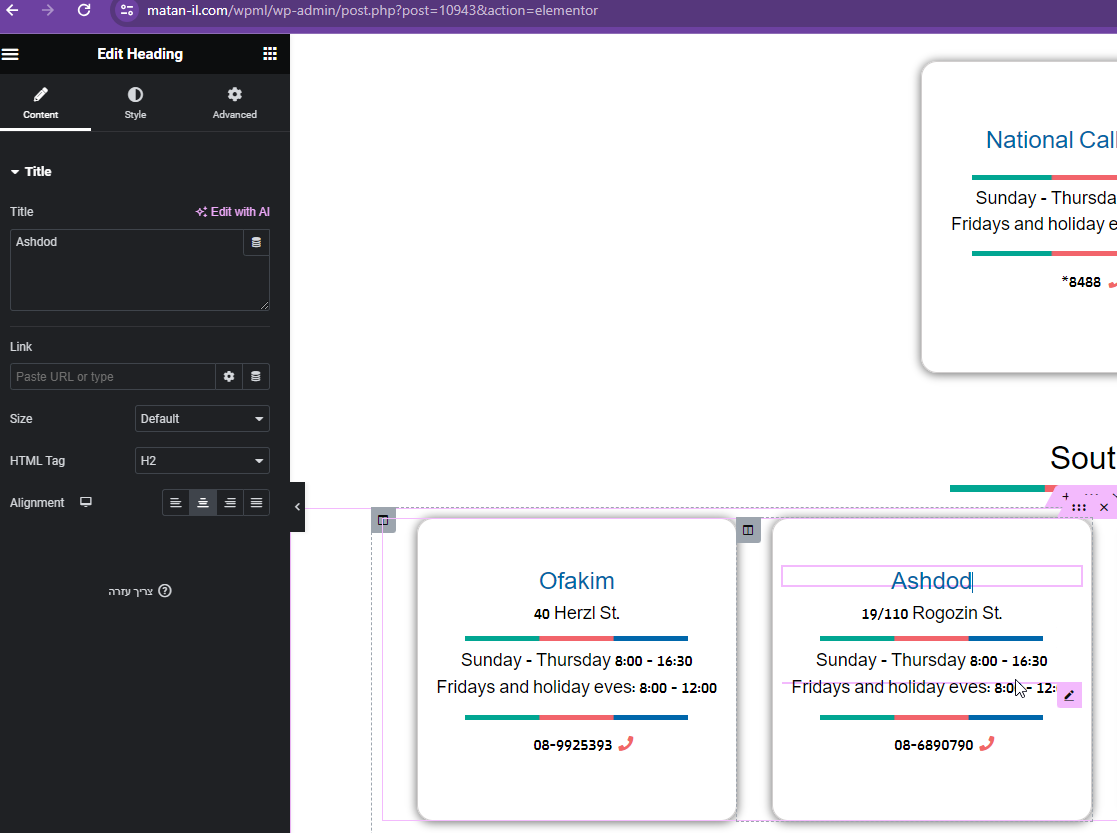The image size is (1117, 833).
Task: Set alignment to center
Action: click(202, 503)
